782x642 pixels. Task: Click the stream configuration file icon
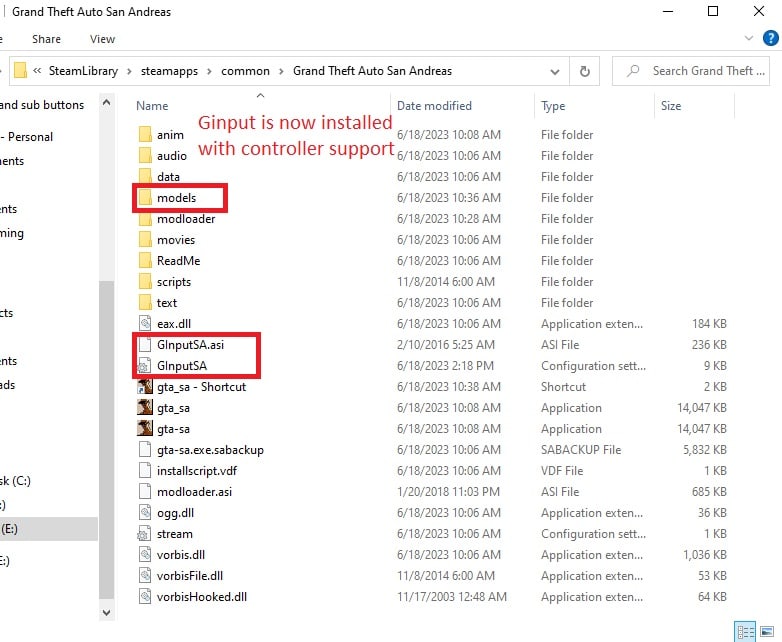coord(145,534)
